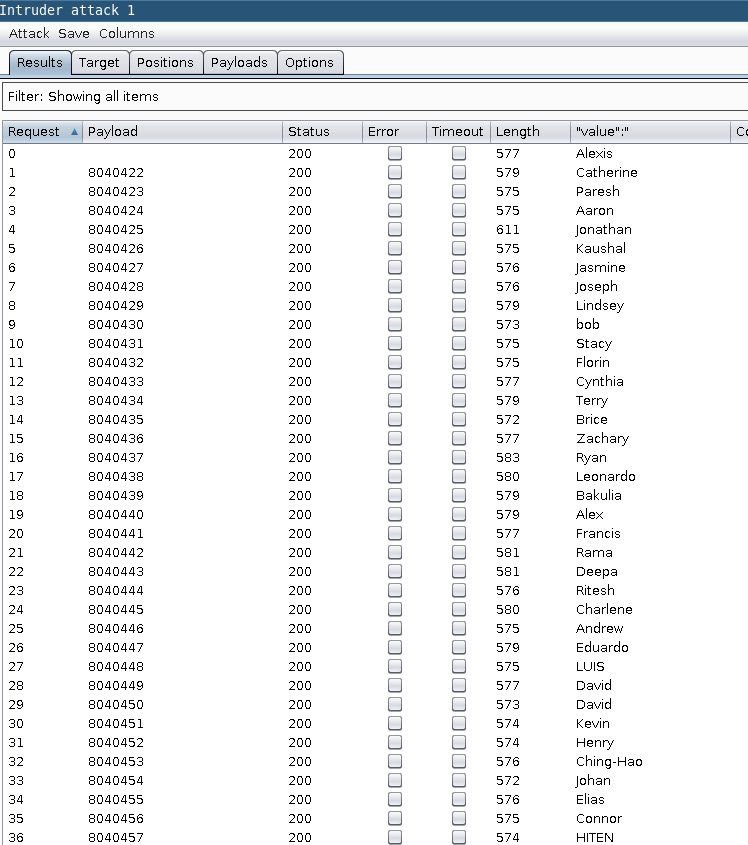This screenshot has height=845, width=748.
Task: Click the sort arrow in Request column header
Action: [74, 131]
